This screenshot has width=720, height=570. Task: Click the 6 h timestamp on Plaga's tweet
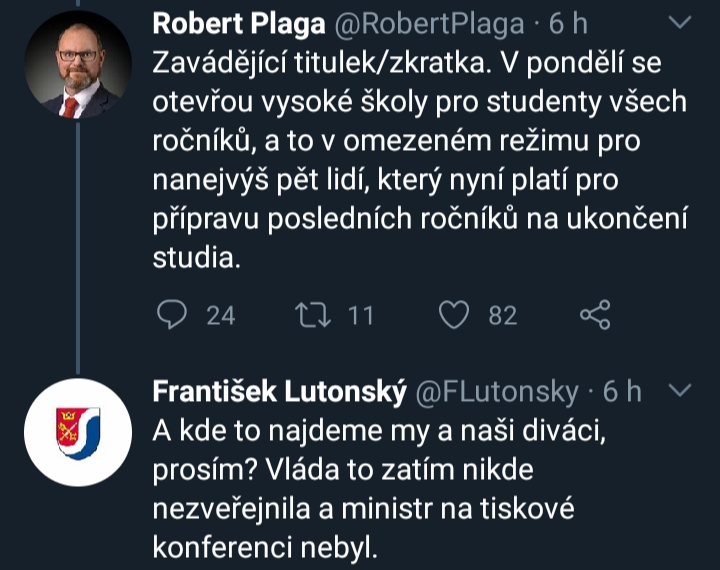click(569, 22)
